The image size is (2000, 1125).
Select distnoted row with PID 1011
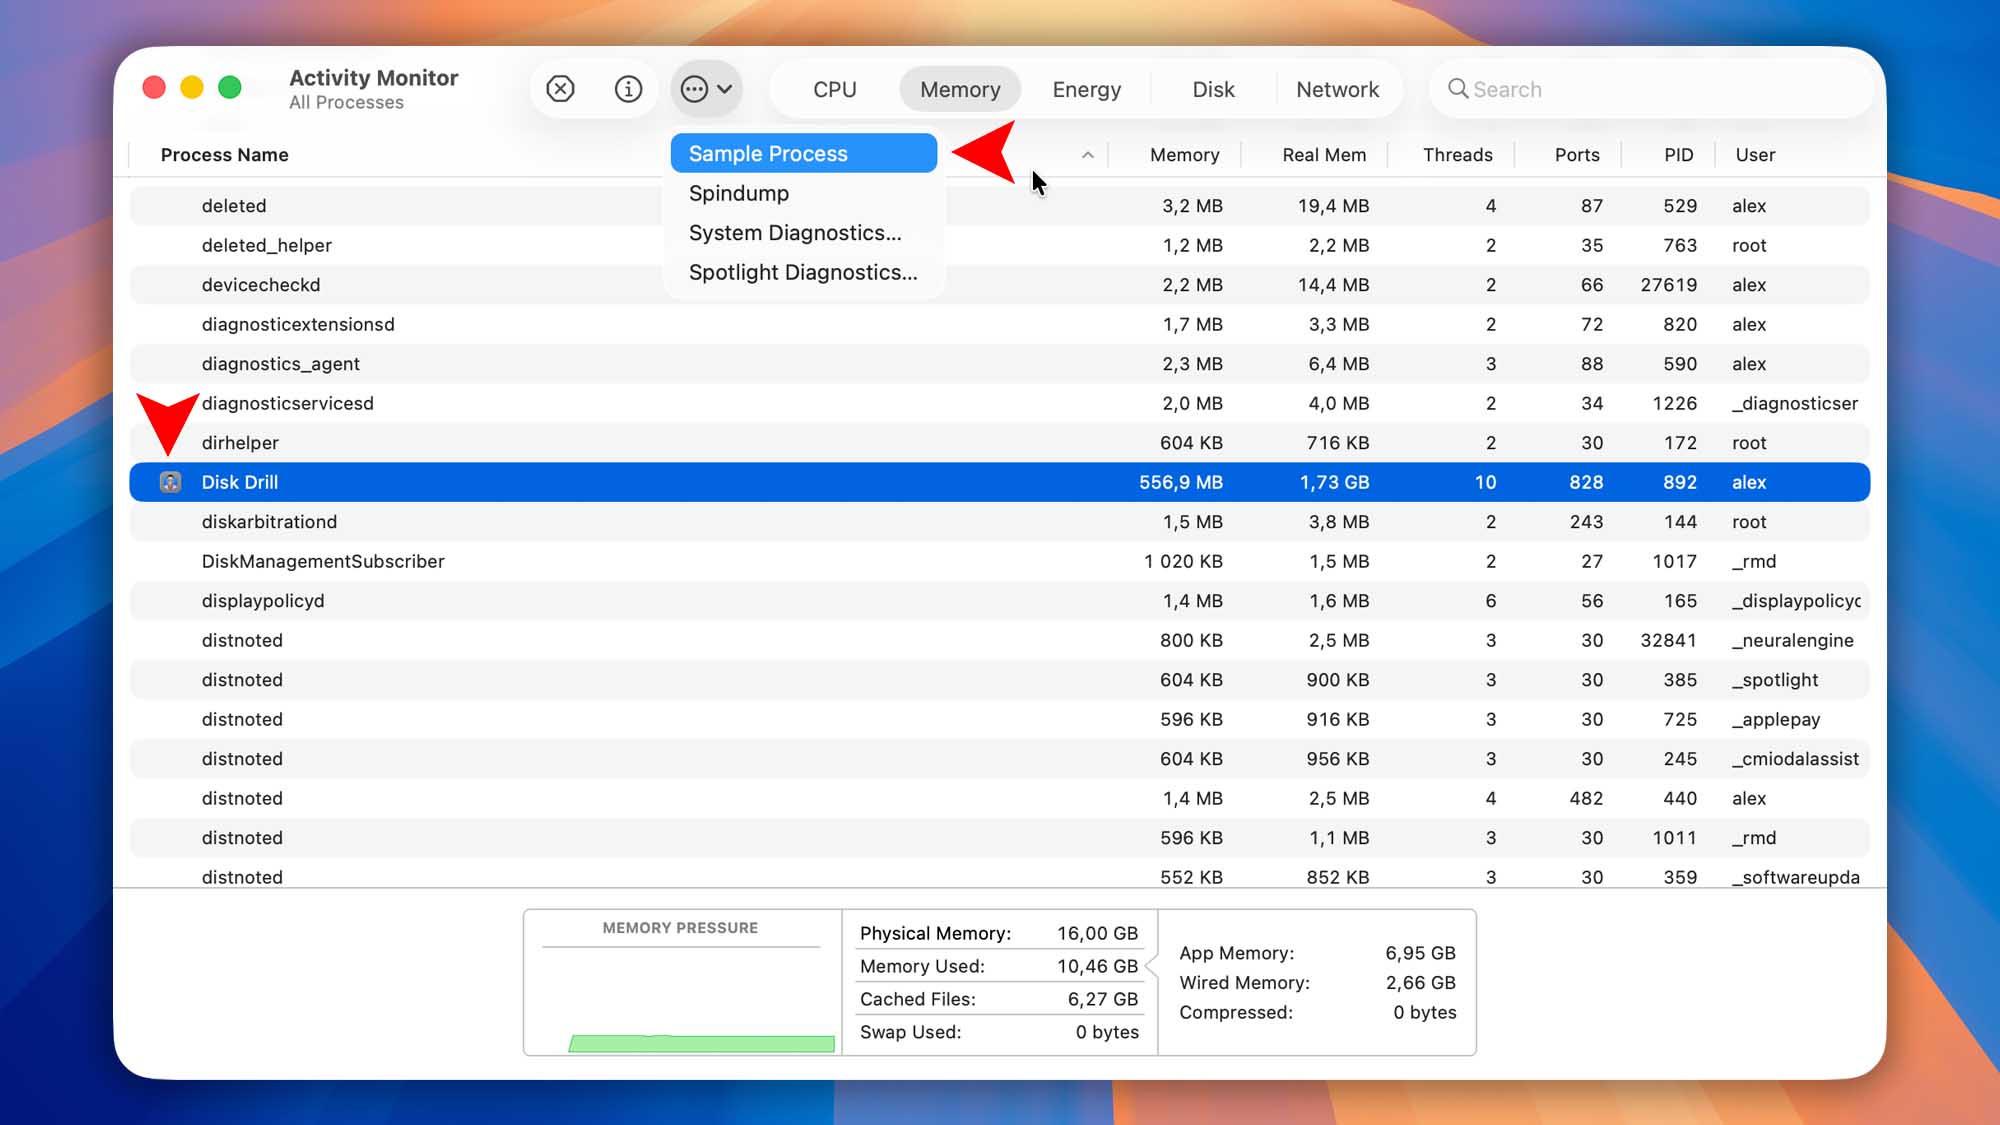(999, 838)
